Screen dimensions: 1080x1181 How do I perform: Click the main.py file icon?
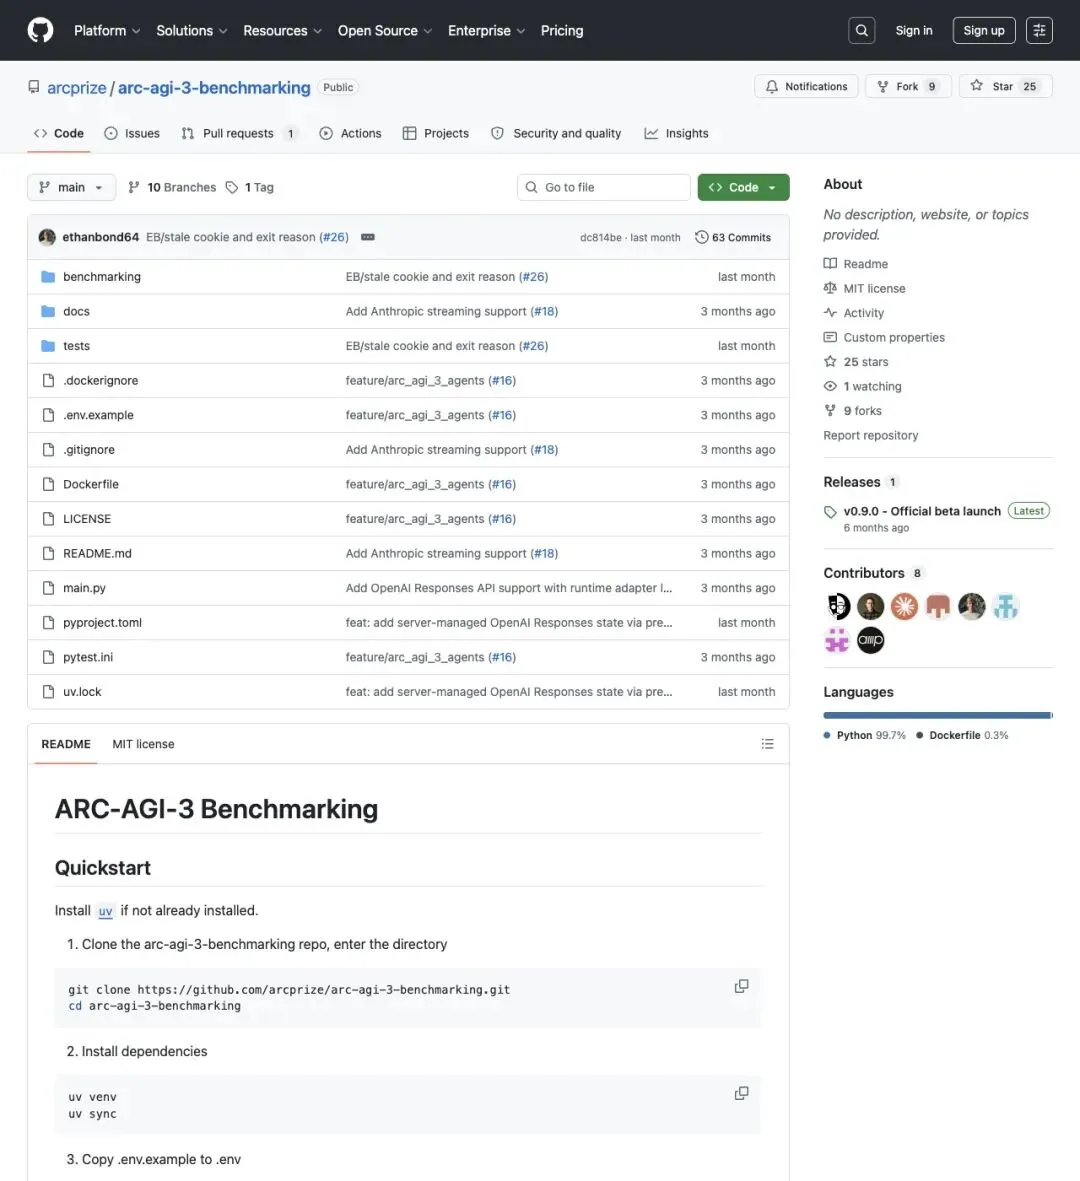coord(48,587)
